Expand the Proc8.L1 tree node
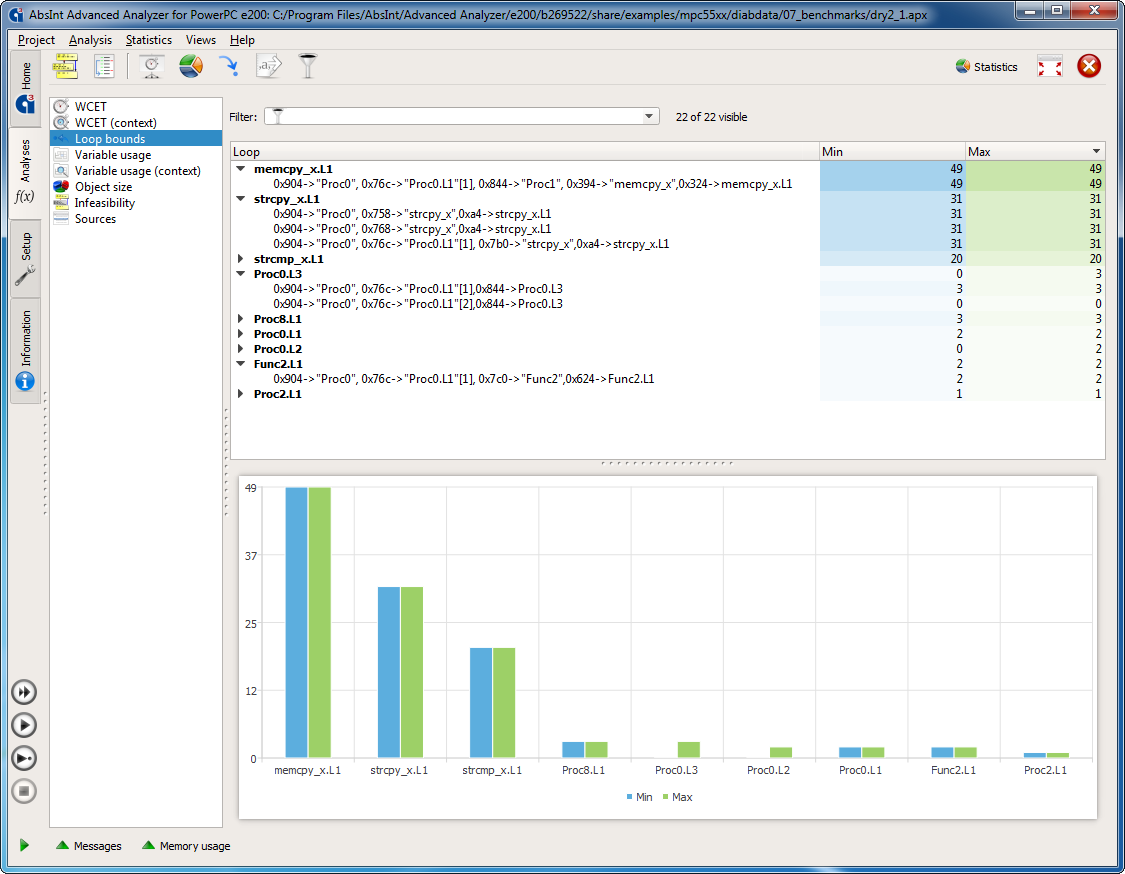Image resolution: width=1125 pixels, height=874 pixels. [x=241, y=319]
